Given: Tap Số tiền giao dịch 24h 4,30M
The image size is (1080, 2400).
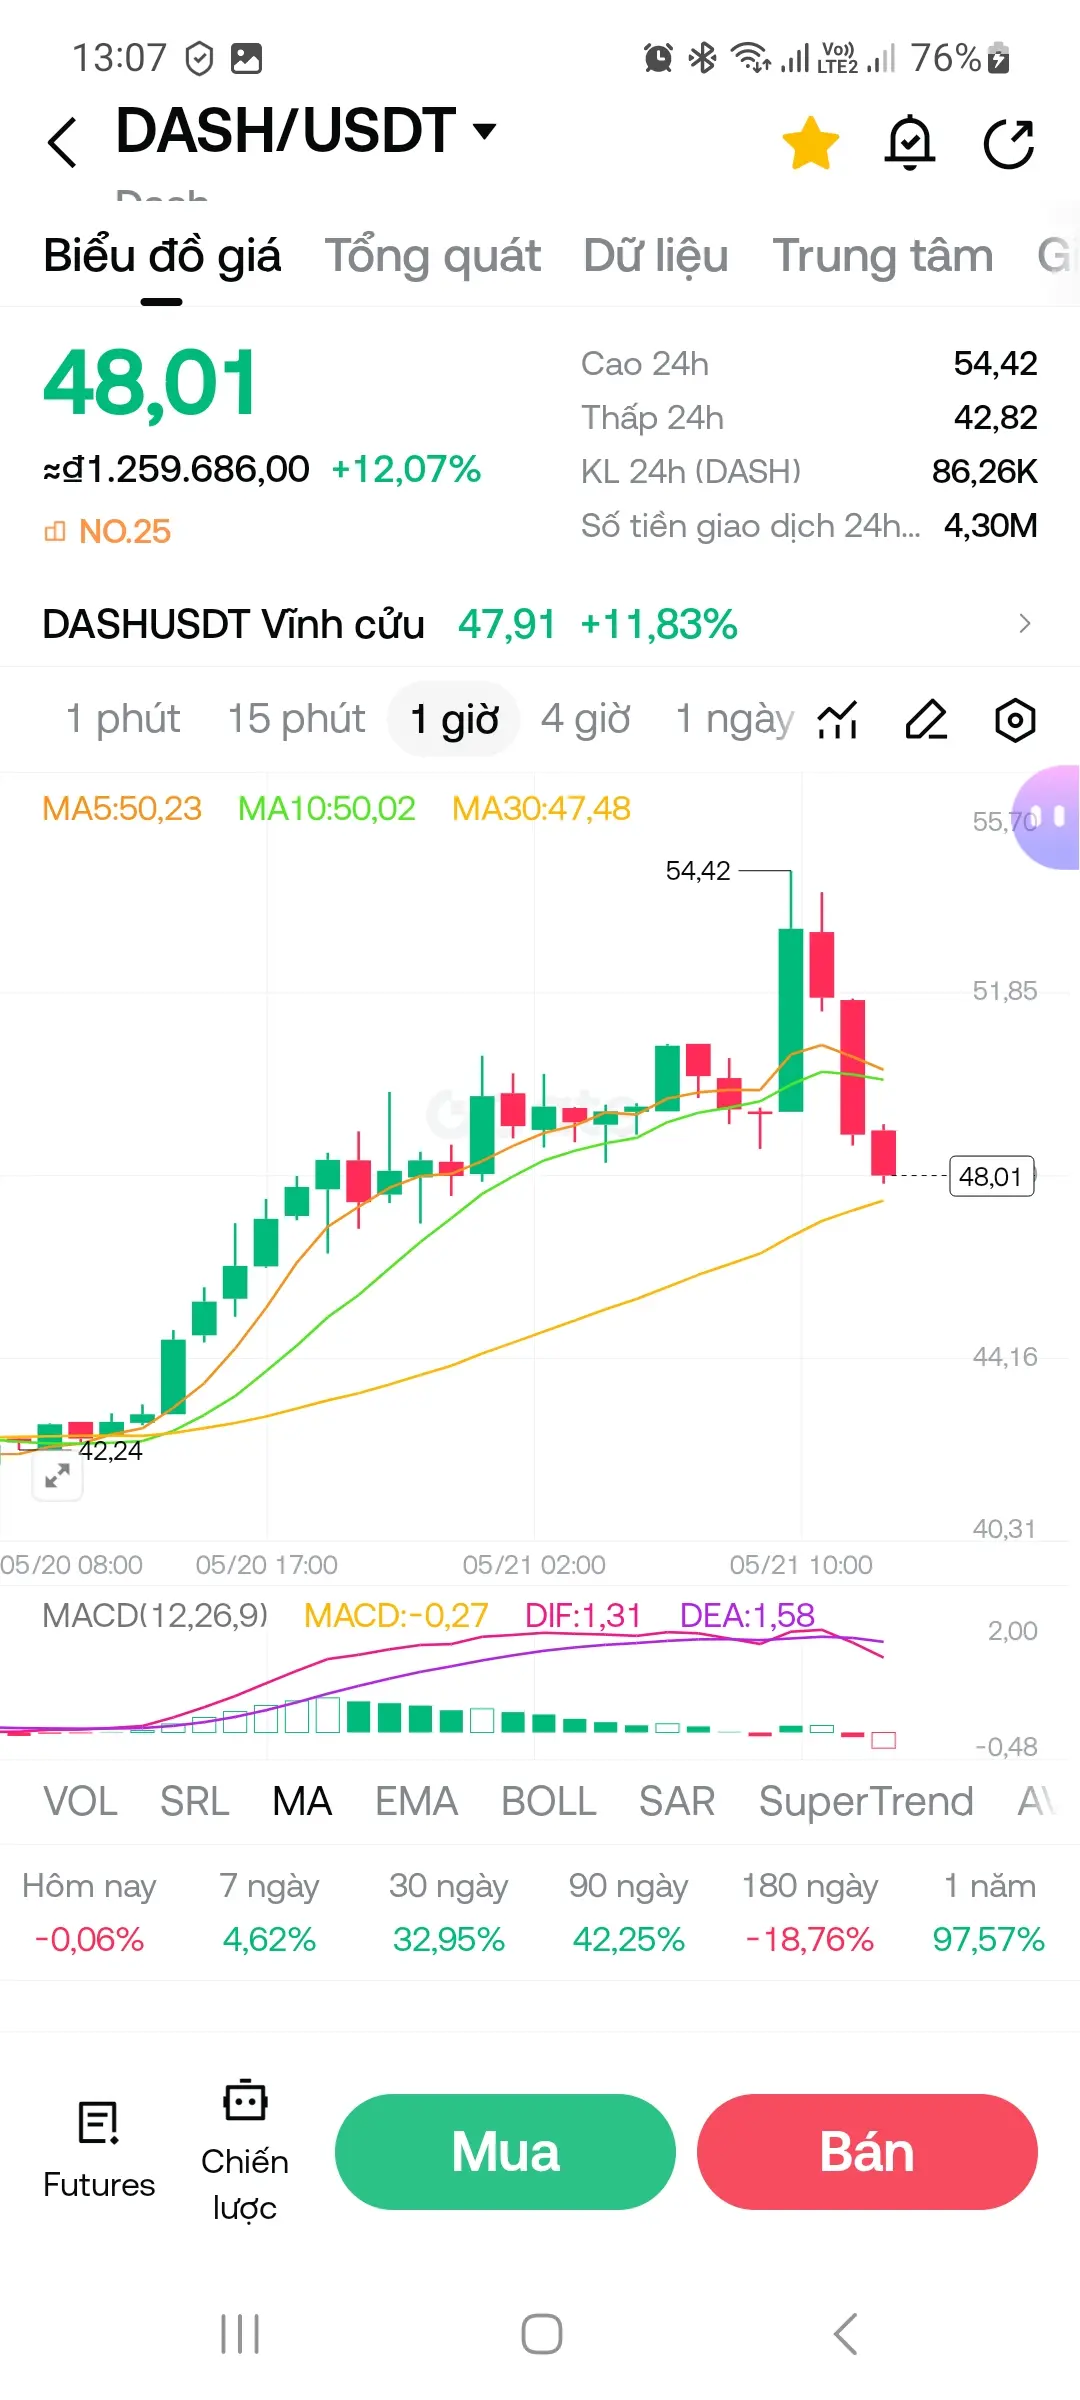Looking at the screenshot, I should 990,525.
